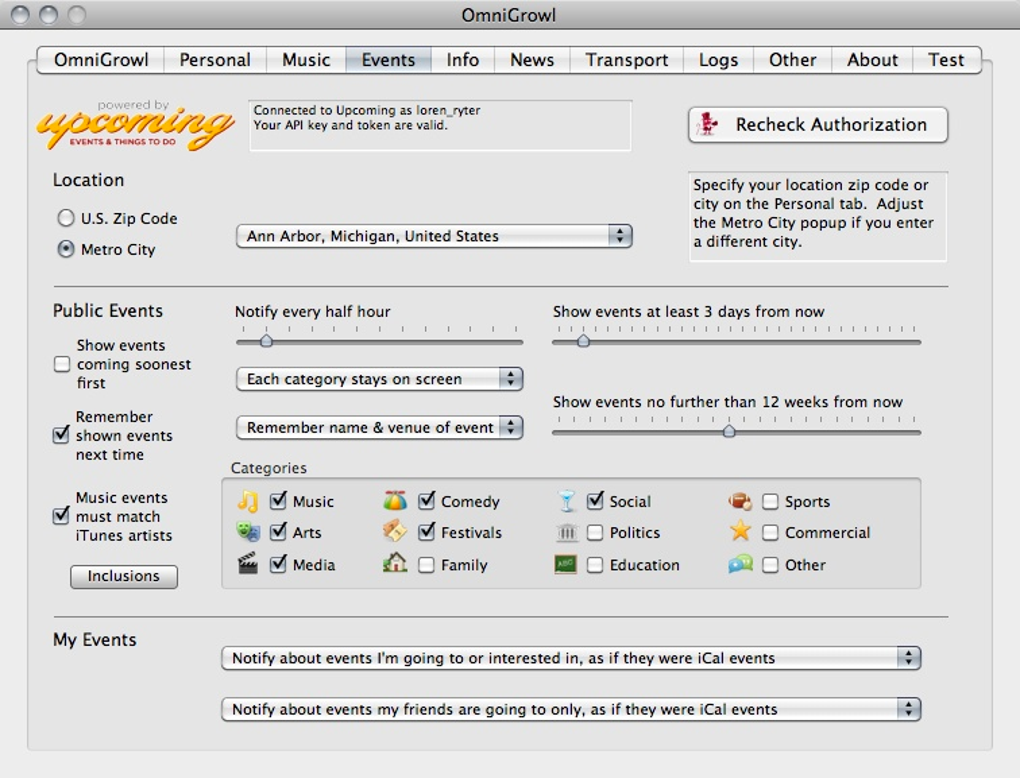The image size is (1020, 778).
Task: Switch to the Personal tab
Action: [x=215, y=60]
